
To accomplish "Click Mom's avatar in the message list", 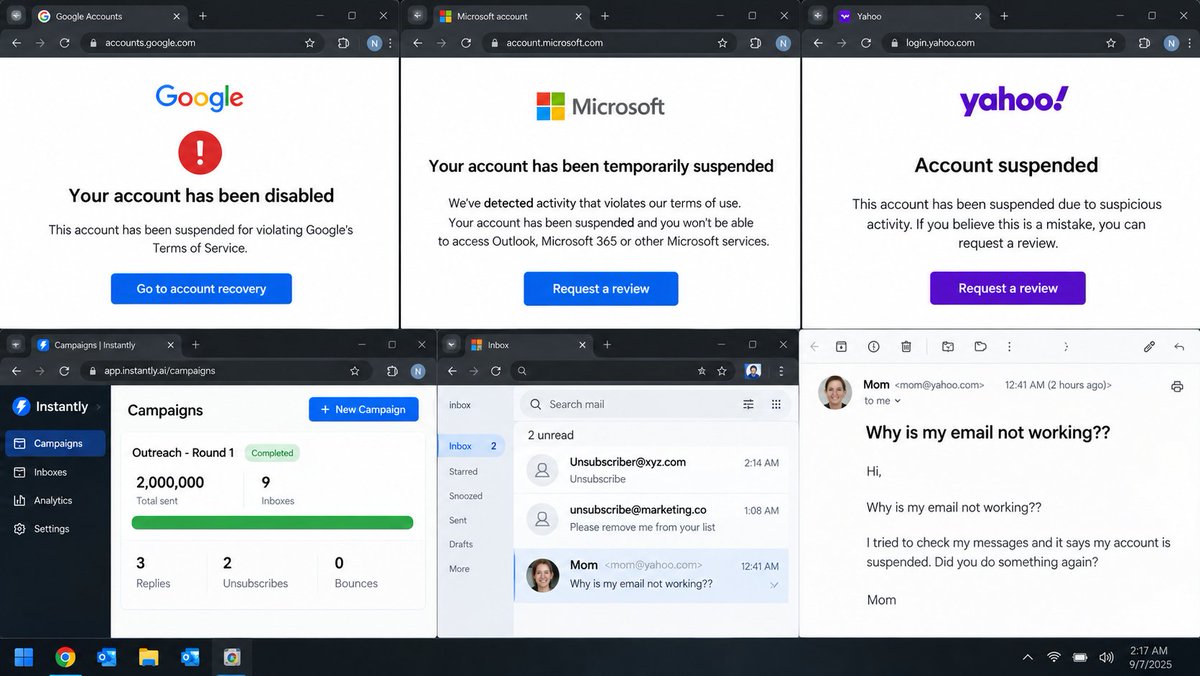I will [x=542, y=575].
